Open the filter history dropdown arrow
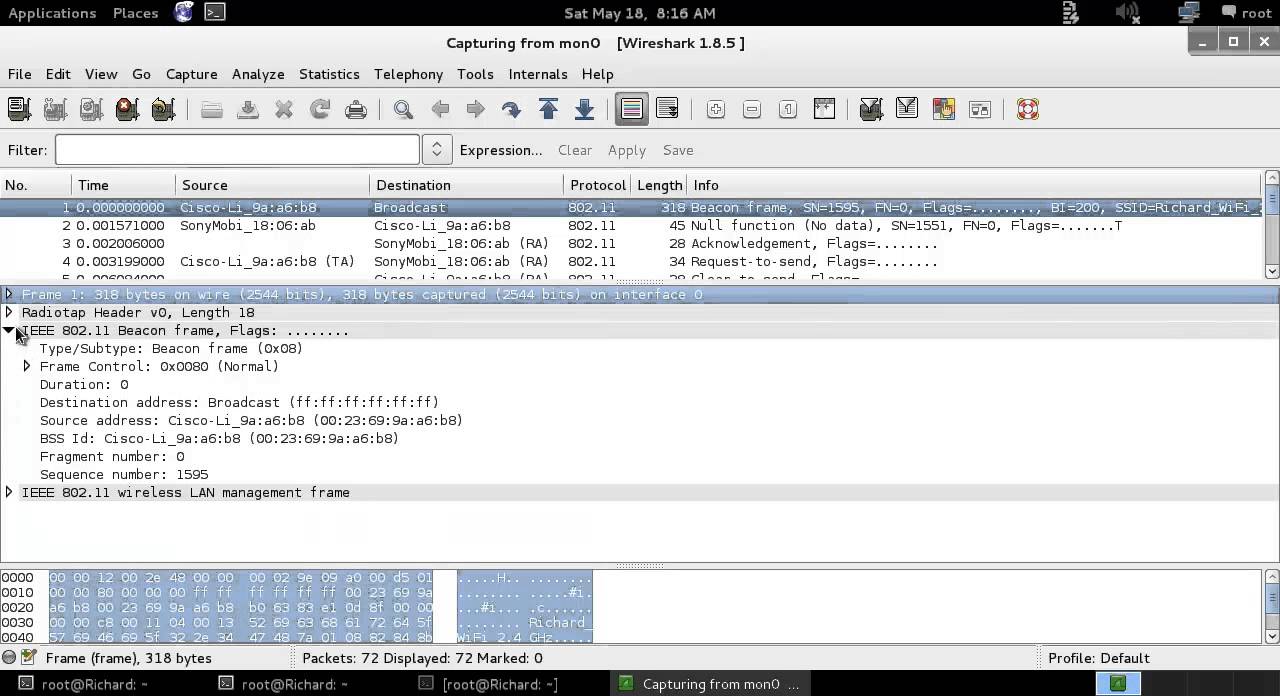1280x696 pixels. (x=436, y=150)
